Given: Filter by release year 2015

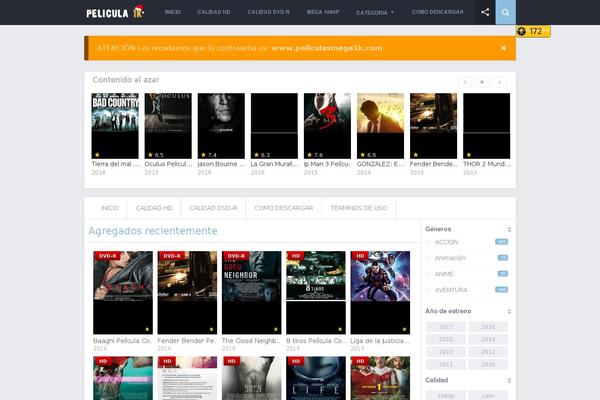Looking at the screenshot, I should pyautogui.click(x=446, y=339).
